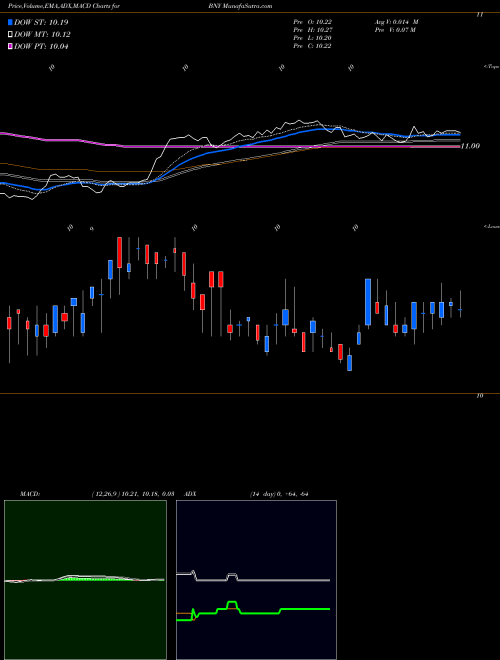Click the MACD "(12,26,9) 10.21, 10.18, 0.03" values
This screenshot has width=500, height=660.
point(133,494)
